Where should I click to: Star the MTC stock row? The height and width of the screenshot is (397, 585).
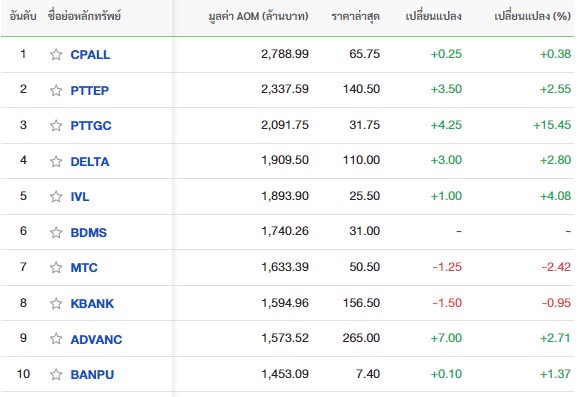[56, 268]
